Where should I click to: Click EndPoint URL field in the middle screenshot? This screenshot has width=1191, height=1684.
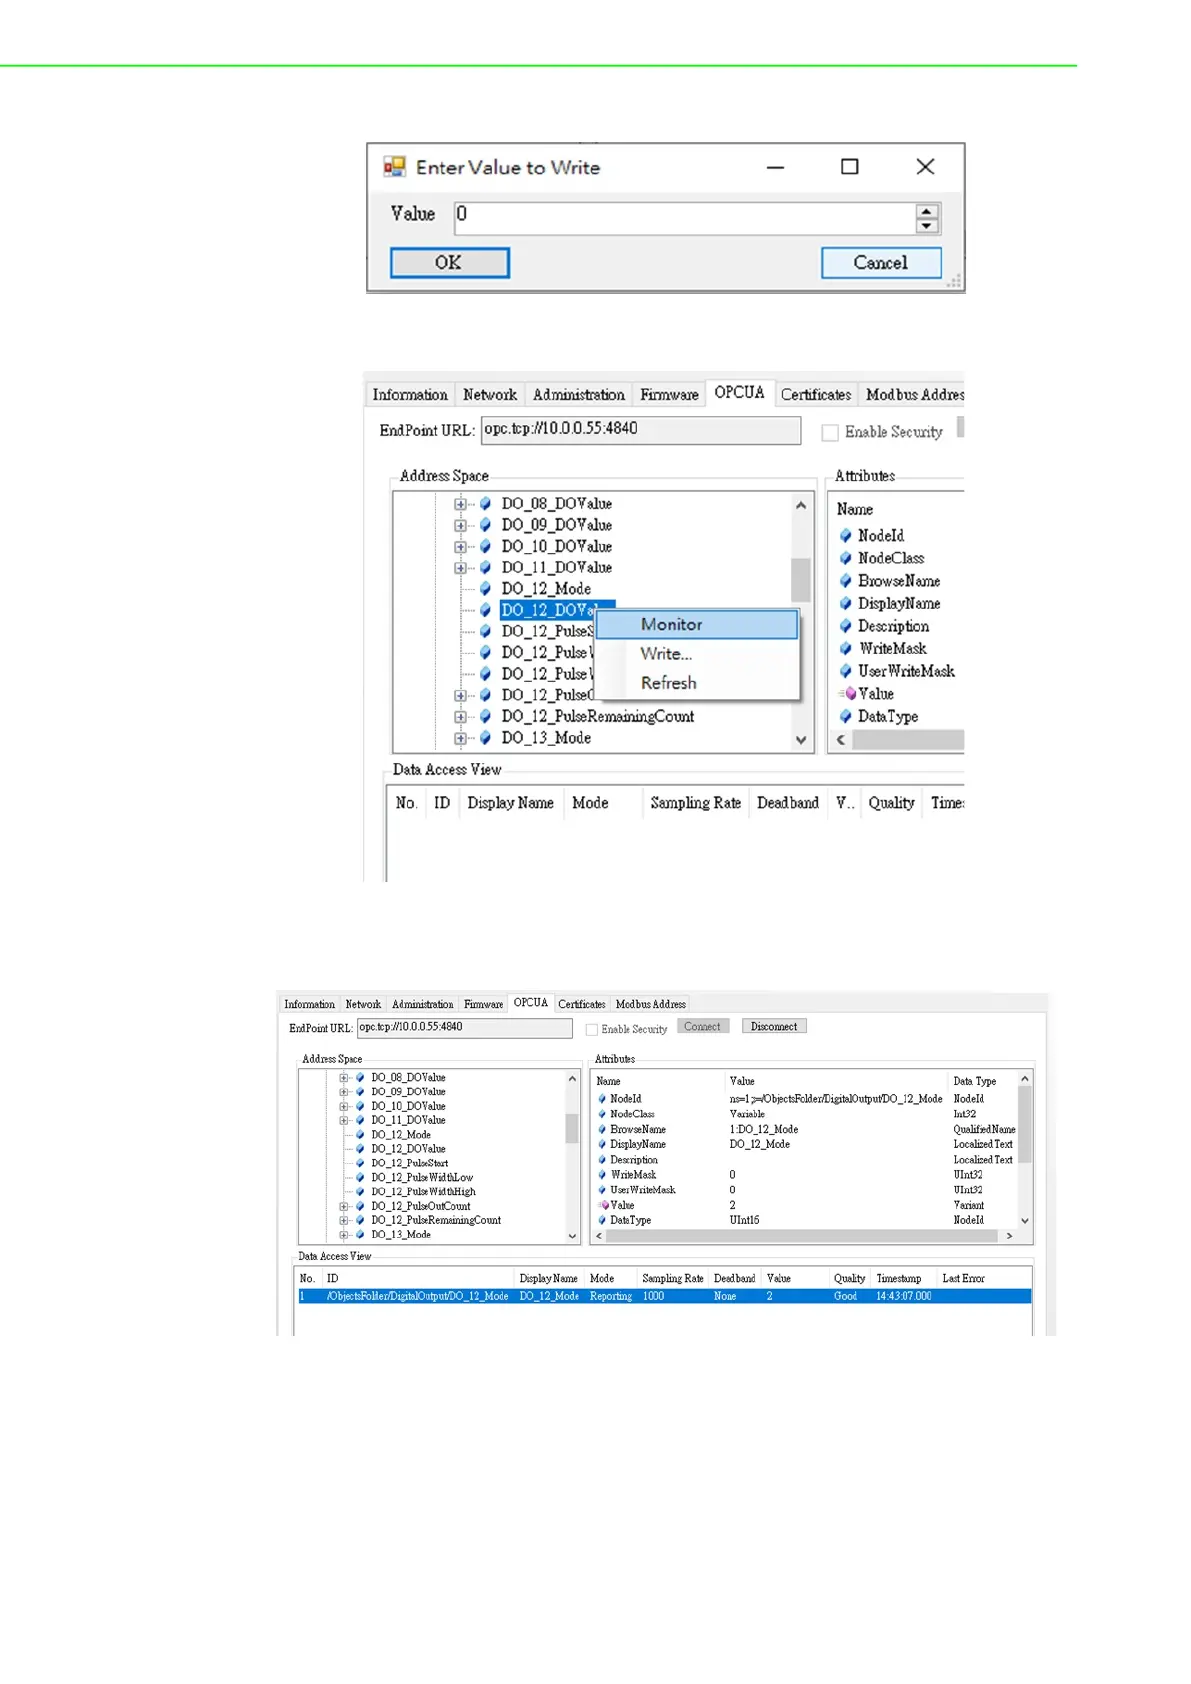(641, 430)
